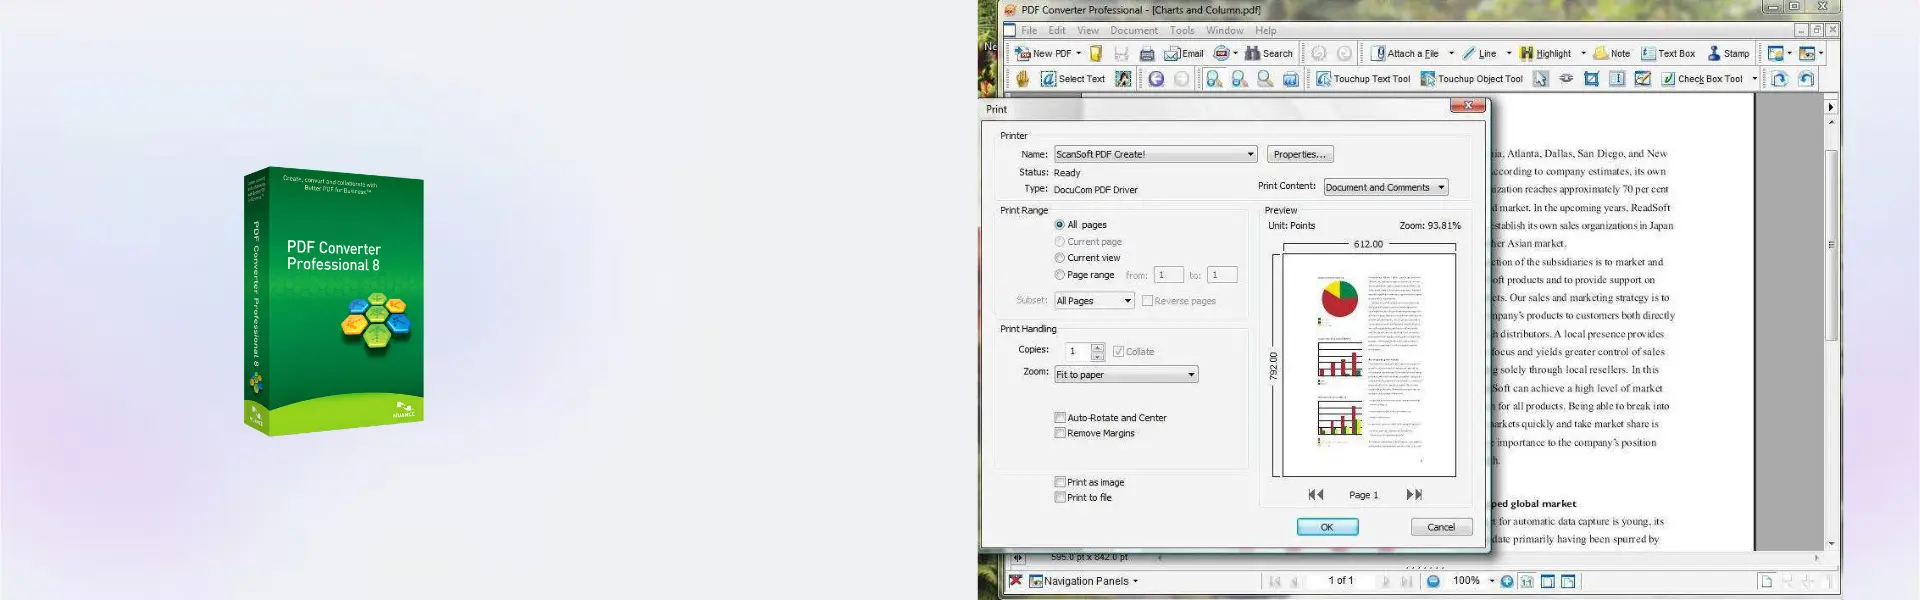Choose the Check Box Tool
This screenshot has width=1920, height=600.
click(x=1702, y=79)
